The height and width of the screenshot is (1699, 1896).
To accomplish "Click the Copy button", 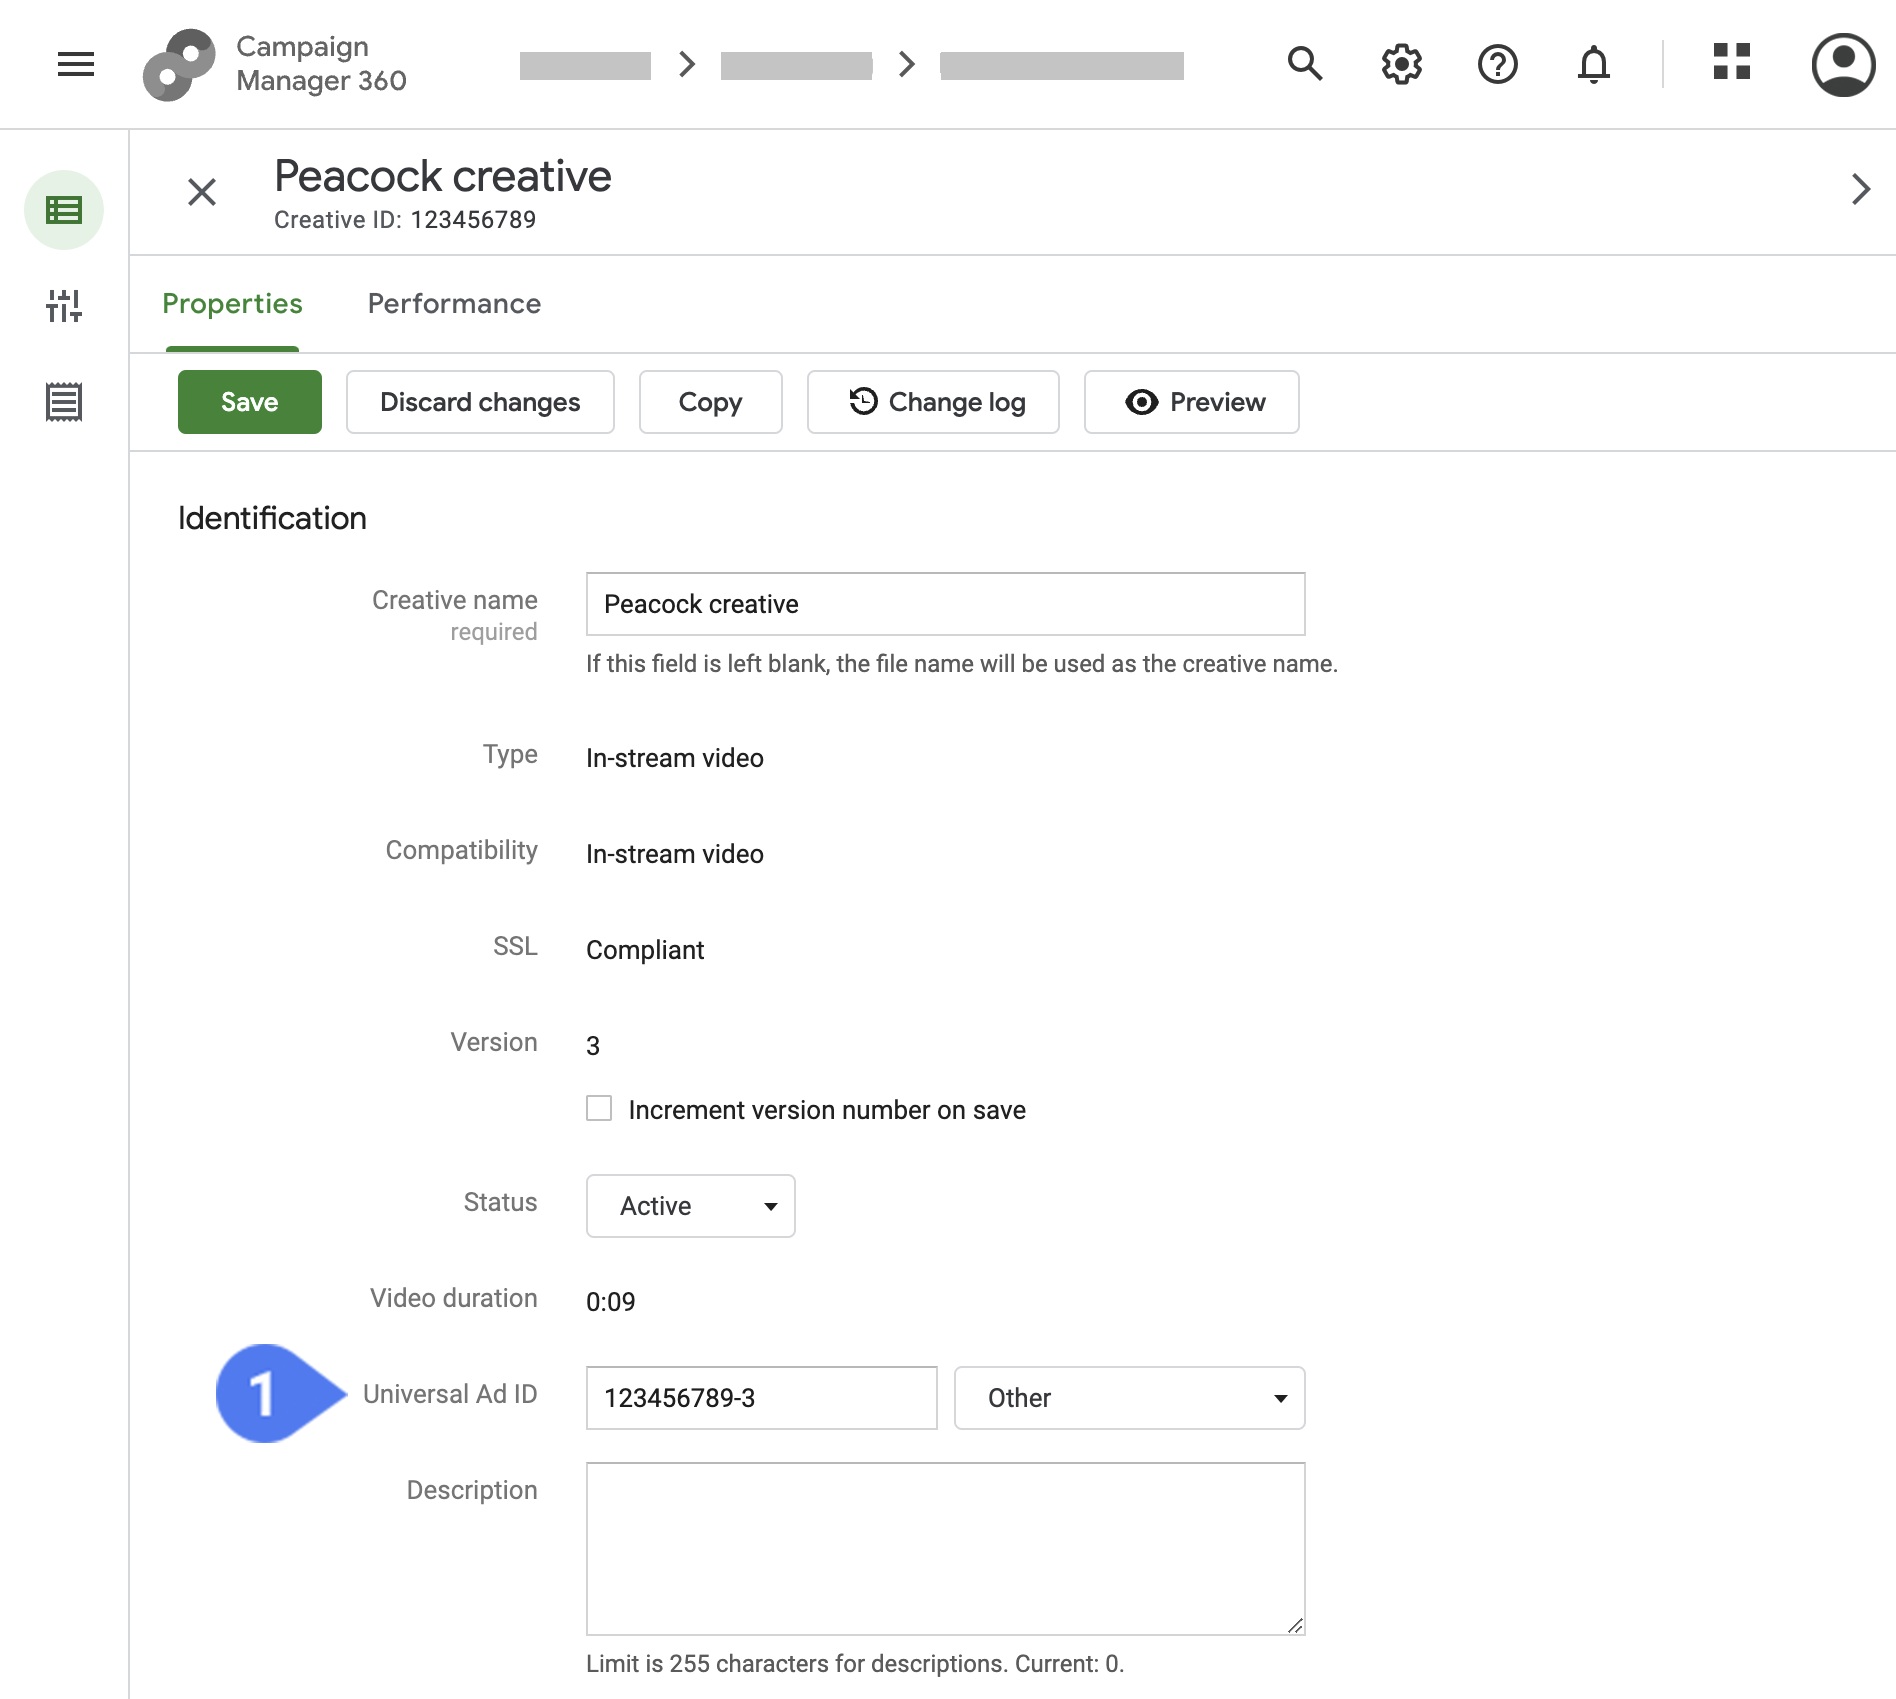I will point(711,402).
